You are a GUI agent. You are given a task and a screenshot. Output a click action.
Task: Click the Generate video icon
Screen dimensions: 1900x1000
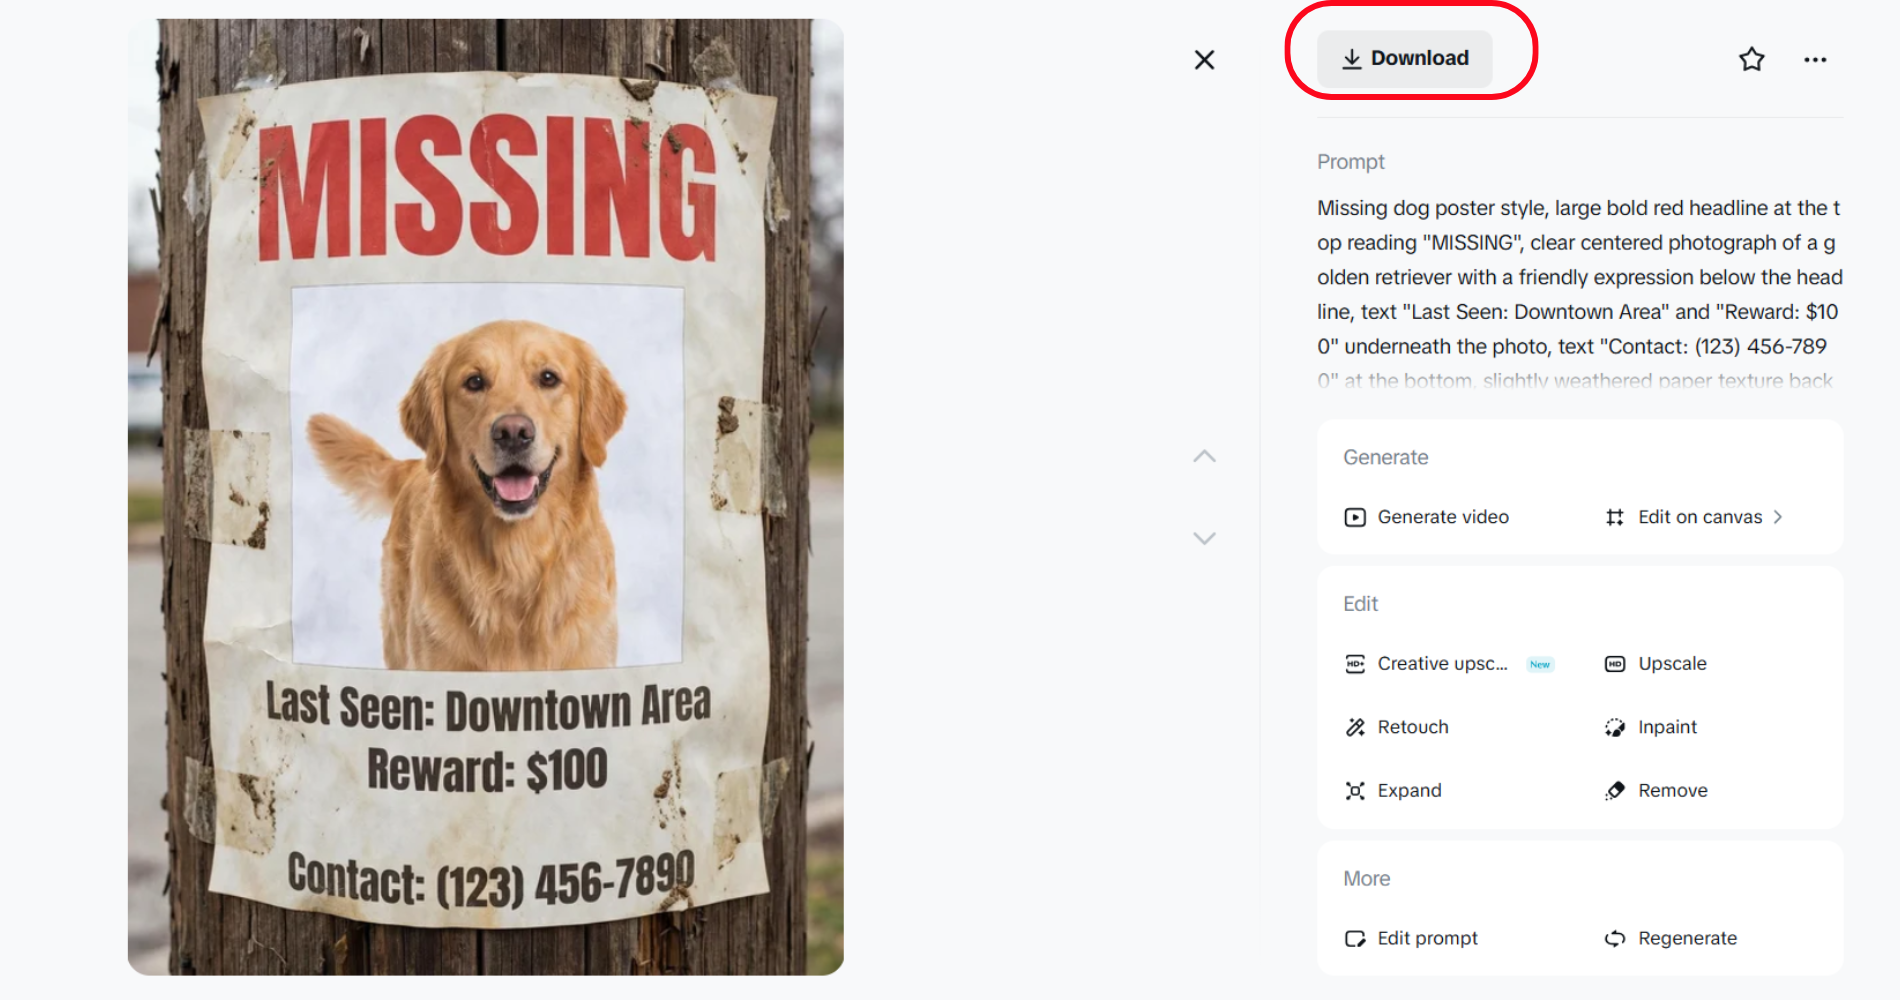[x=1355, y=517]
